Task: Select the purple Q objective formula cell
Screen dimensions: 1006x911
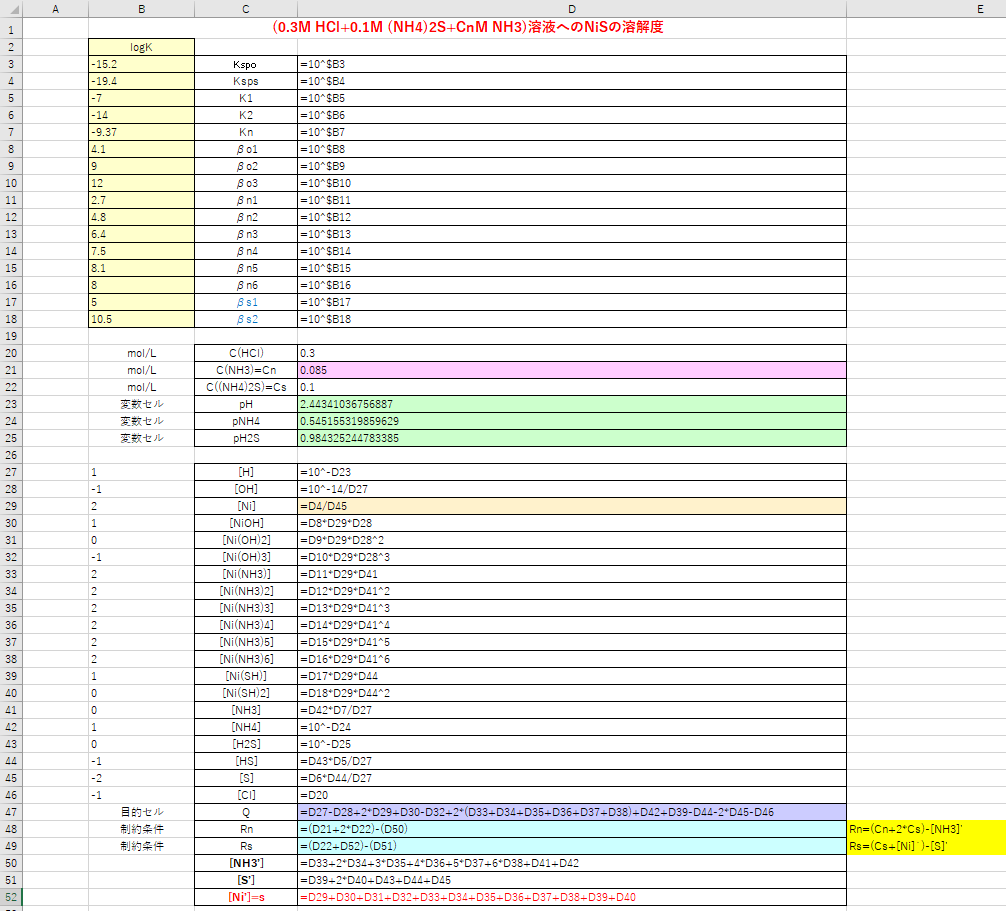Action: 572,812
